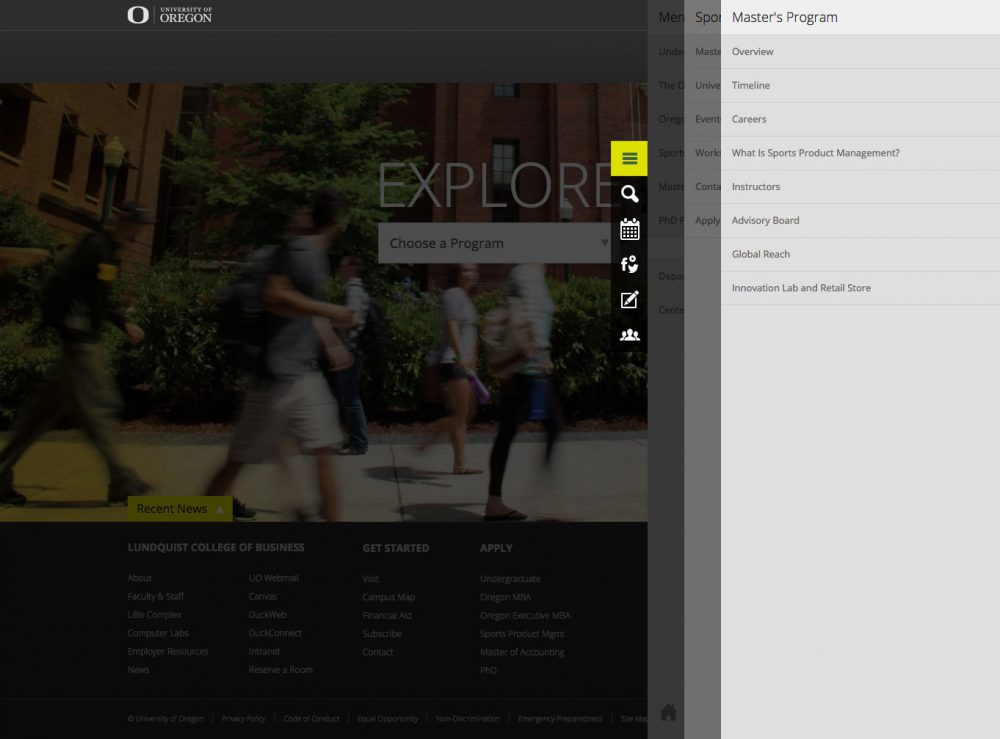
Task: Open the yellow hamburger navigation menu
Action: [629, 158]
